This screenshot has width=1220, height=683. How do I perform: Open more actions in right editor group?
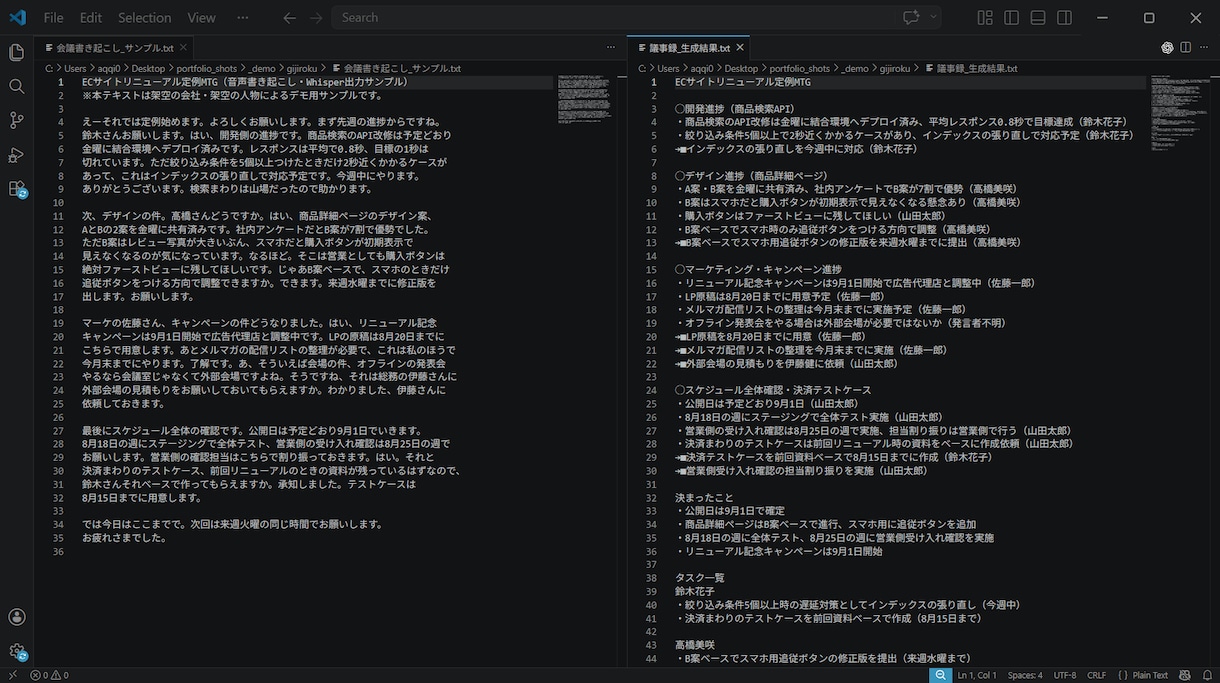pyautogui.click(x=1204, y=47)
